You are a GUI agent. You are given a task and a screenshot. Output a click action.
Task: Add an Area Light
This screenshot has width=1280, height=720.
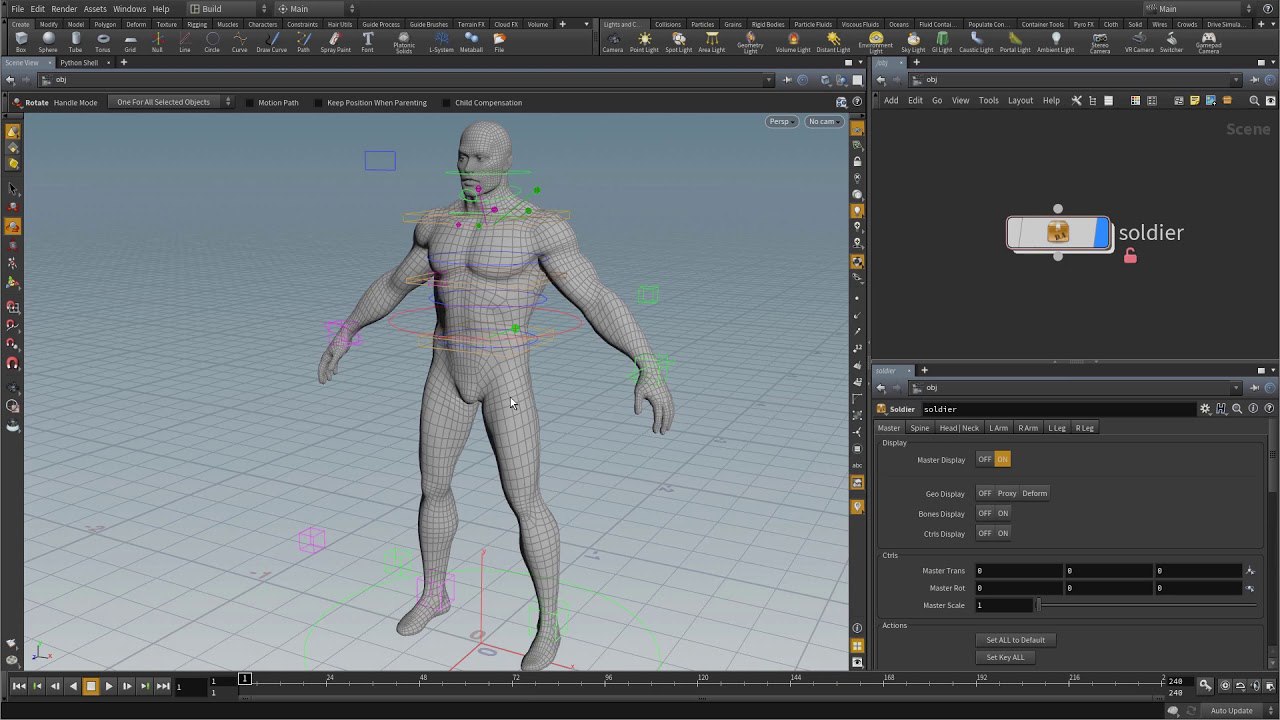[x=711, y=42]
